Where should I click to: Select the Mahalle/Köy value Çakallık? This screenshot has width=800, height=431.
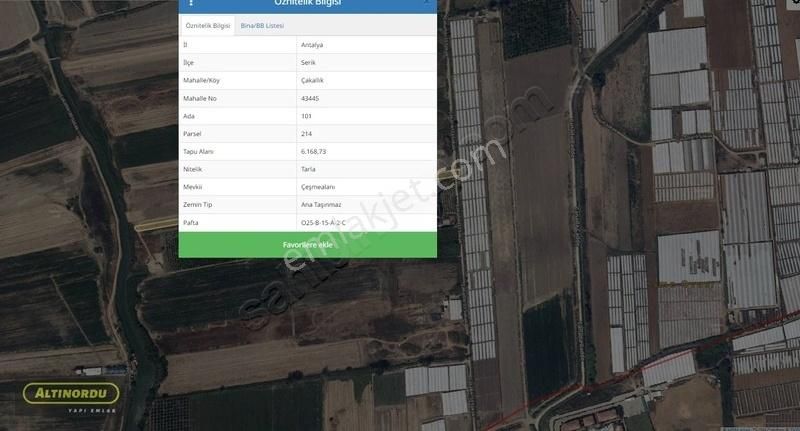(x=312, y=80)
